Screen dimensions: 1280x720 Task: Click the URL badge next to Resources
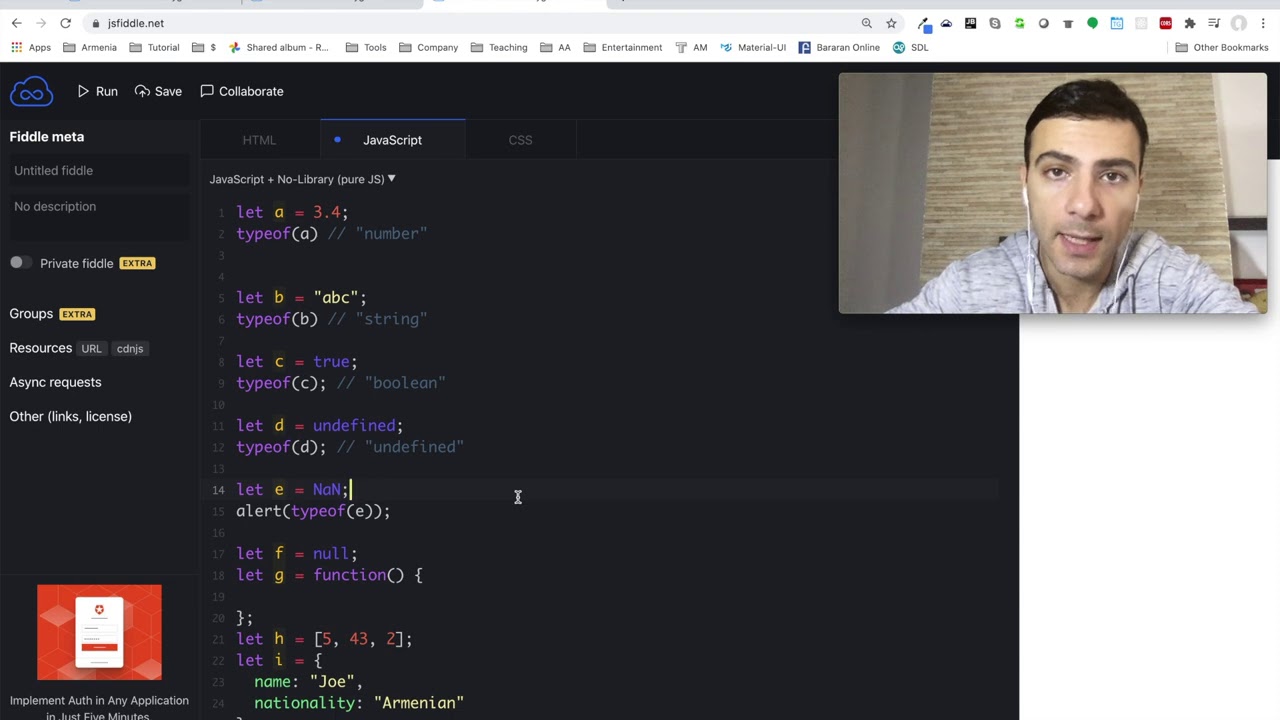(91, 349)
